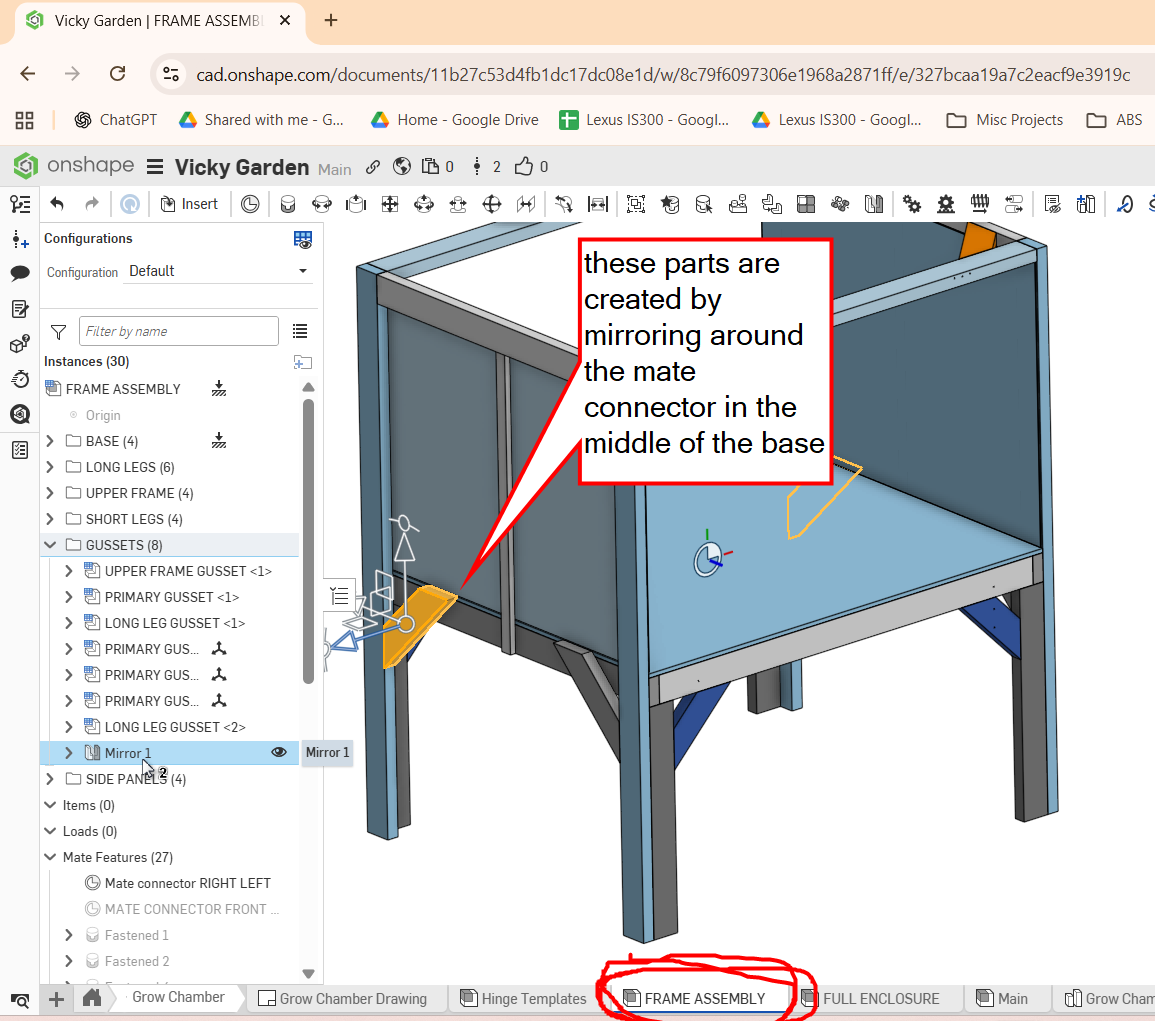
Task: Switch to the FULL ENCLOSURE tab
Action: (x=880, y=998)
